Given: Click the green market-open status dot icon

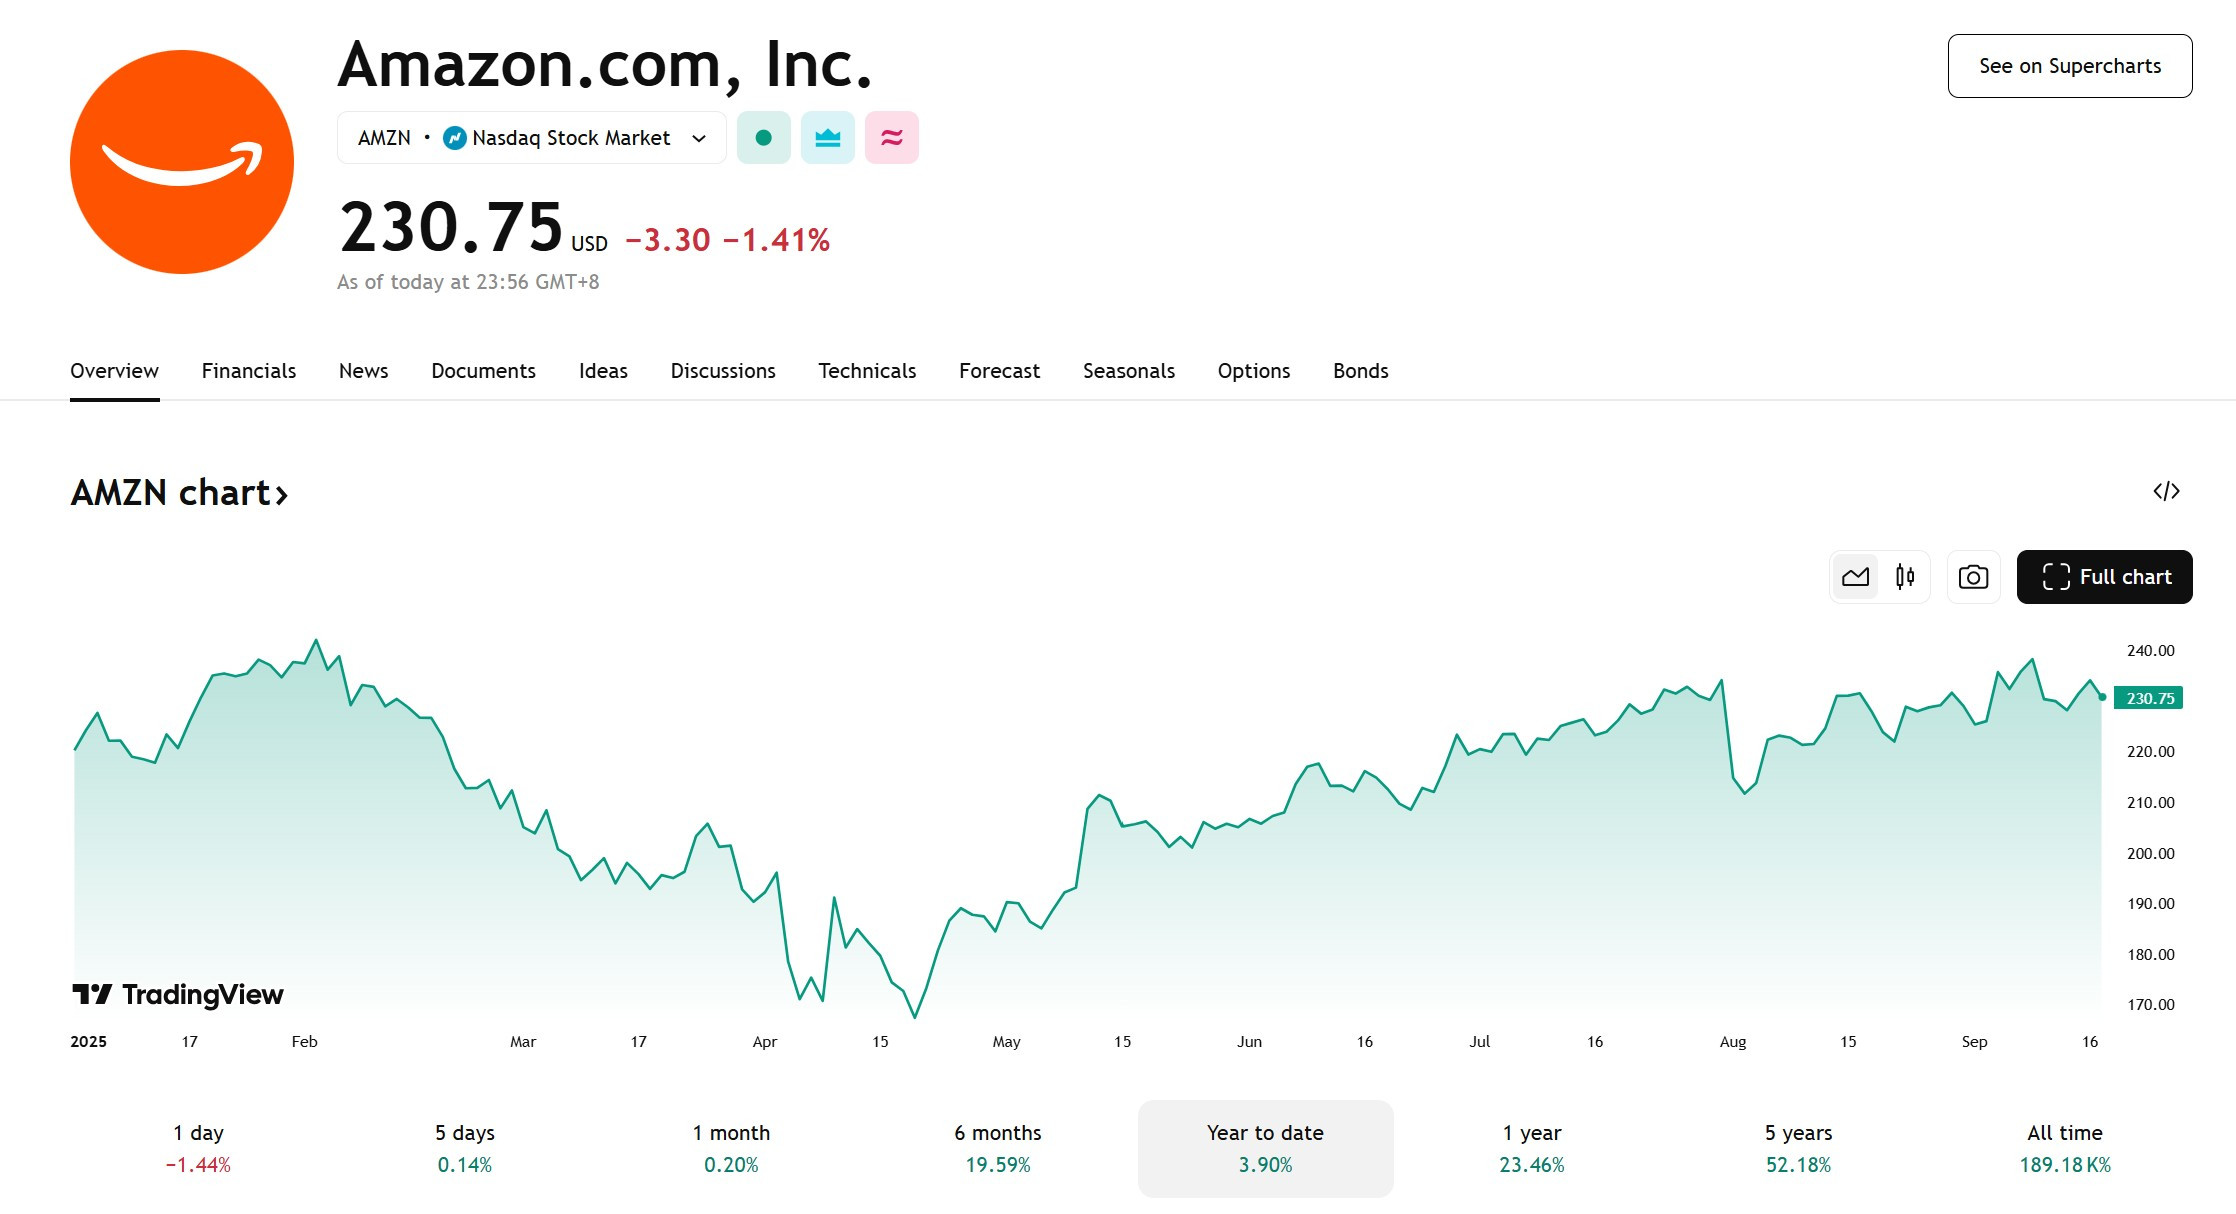Looking at the screenshot, I should click(x=764, y=138).
